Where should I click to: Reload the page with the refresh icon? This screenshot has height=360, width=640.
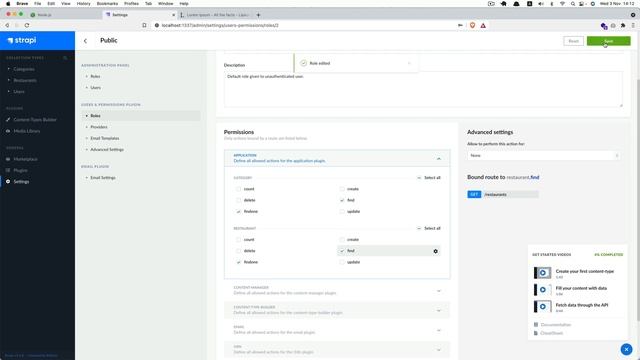pos(27,25)
